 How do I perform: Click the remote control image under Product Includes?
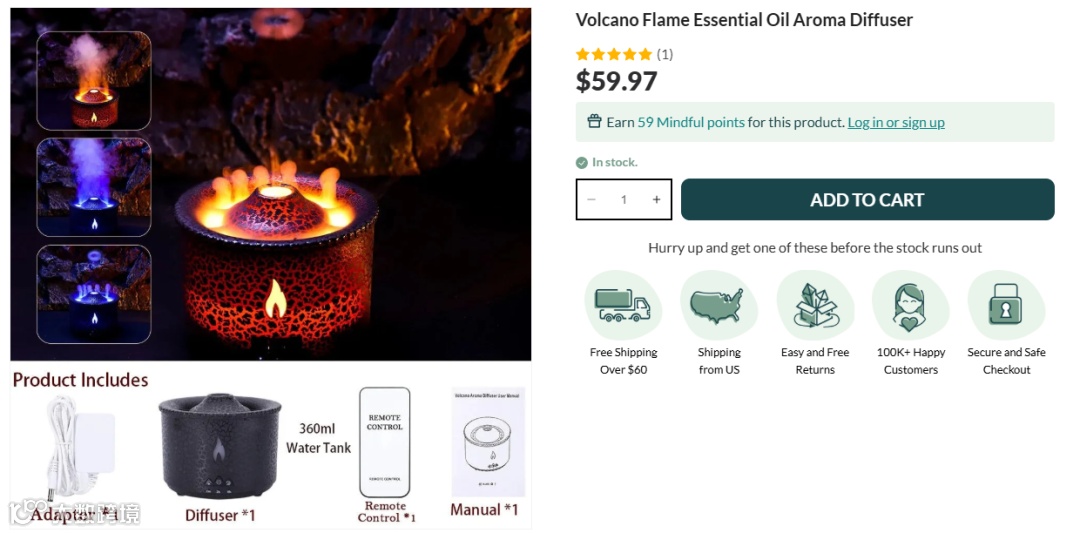(x=384, y=442)
